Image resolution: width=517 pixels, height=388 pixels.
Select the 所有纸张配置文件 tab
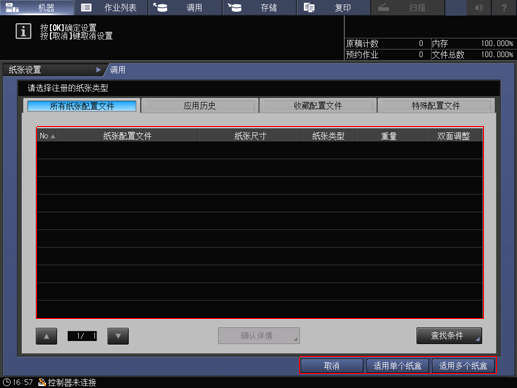coord(82,106)
